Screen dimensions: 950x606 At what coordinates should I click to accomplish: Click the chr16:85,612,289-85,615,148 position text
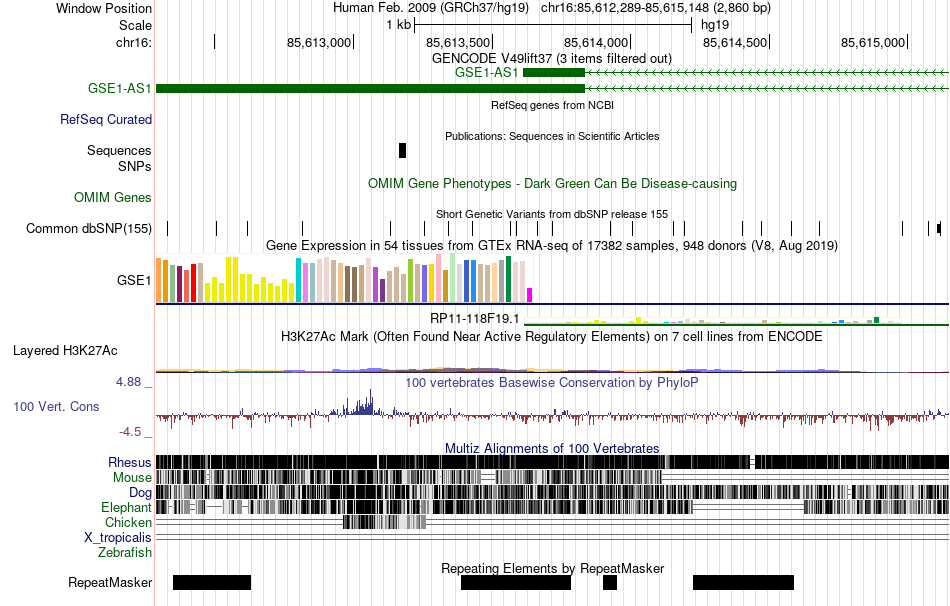[656, 8]
